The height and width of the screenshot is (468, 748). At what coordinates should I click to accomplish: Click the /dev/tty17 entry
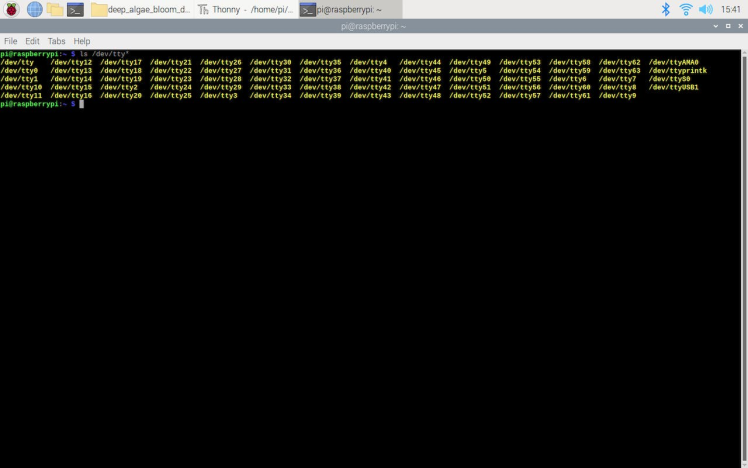click(121, 62)
